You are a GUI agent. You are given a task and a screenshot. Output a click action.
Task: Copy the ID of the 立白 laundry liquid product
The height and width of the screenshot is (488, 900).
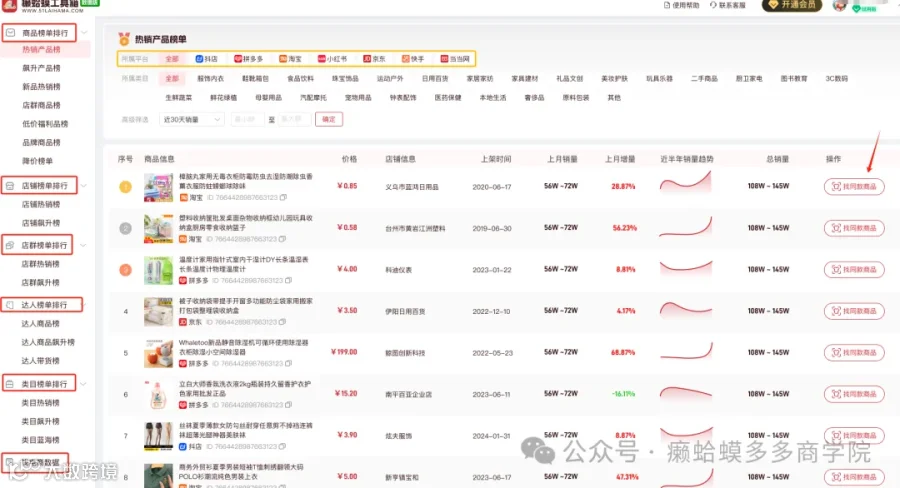click(x=289, y=405)
